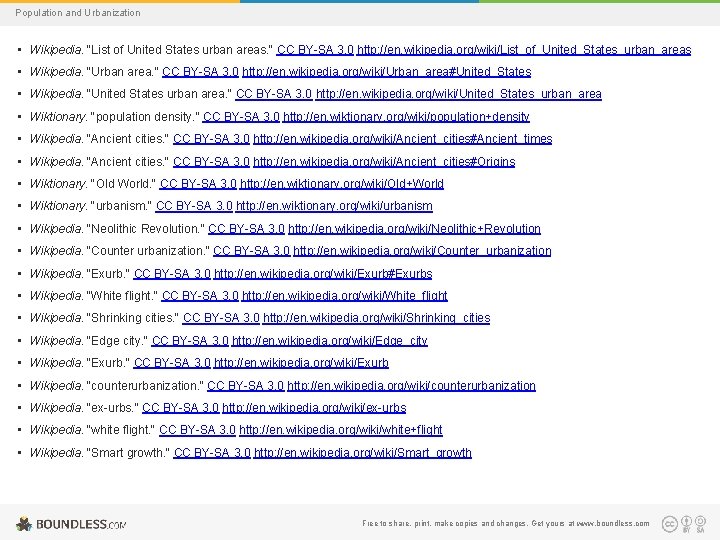Click CC BY-SA 3.0 next to "Shrinking cities."

click(x=221, y=318)
